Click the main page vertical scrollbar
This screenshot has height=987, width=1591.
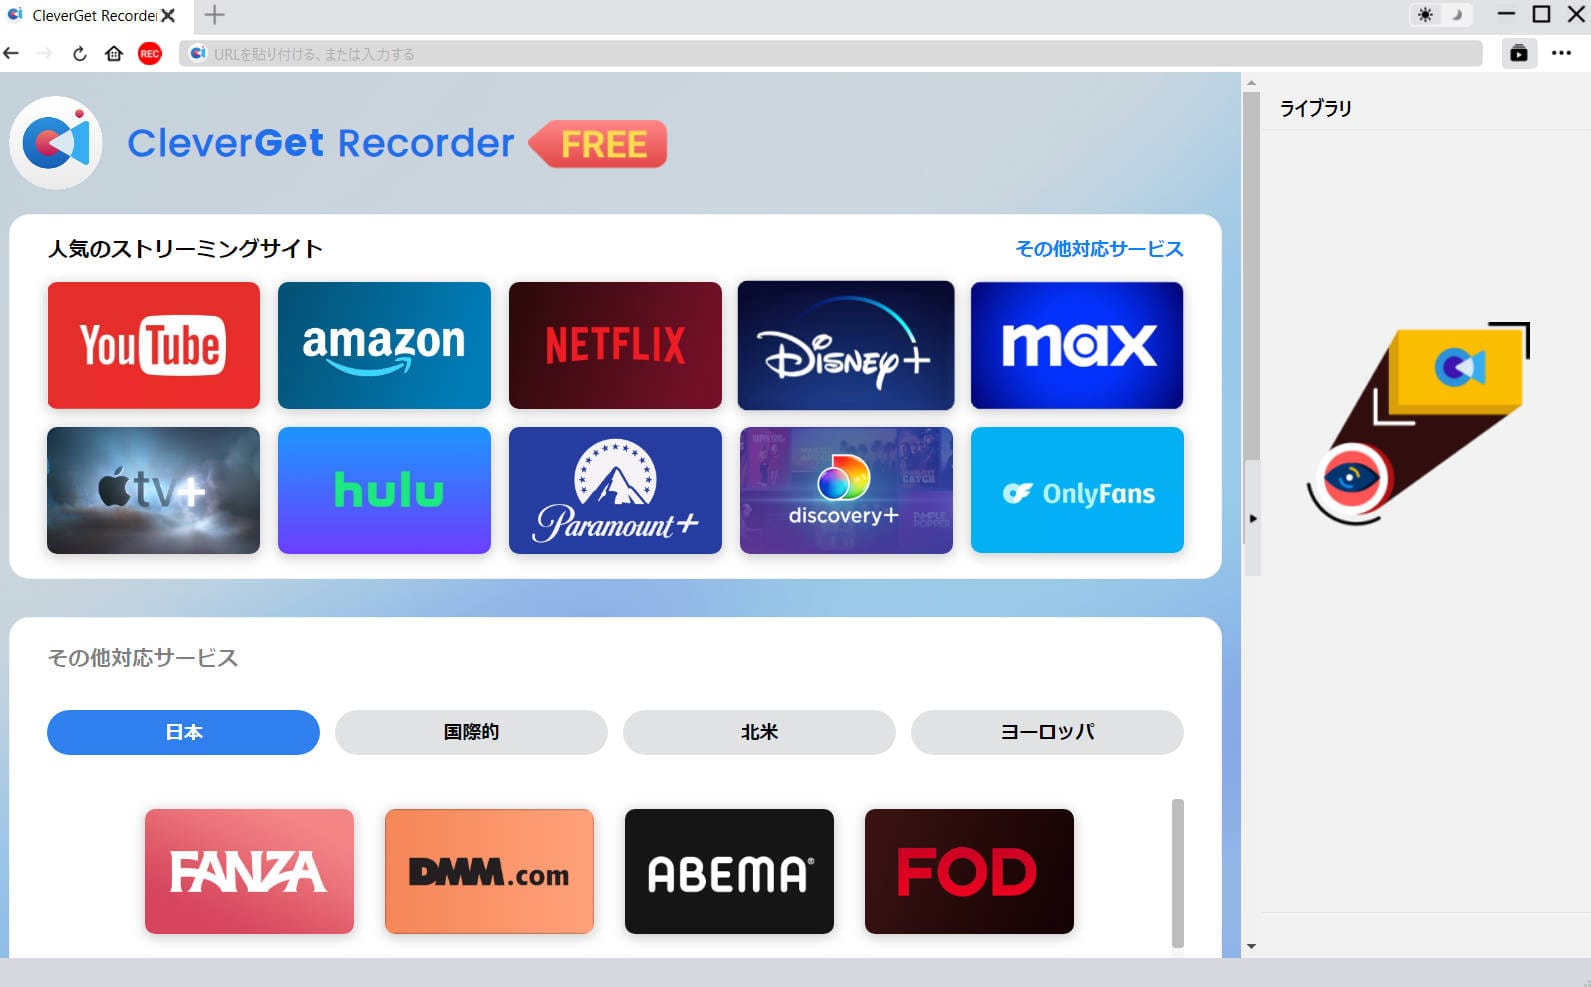(1251, 318)
